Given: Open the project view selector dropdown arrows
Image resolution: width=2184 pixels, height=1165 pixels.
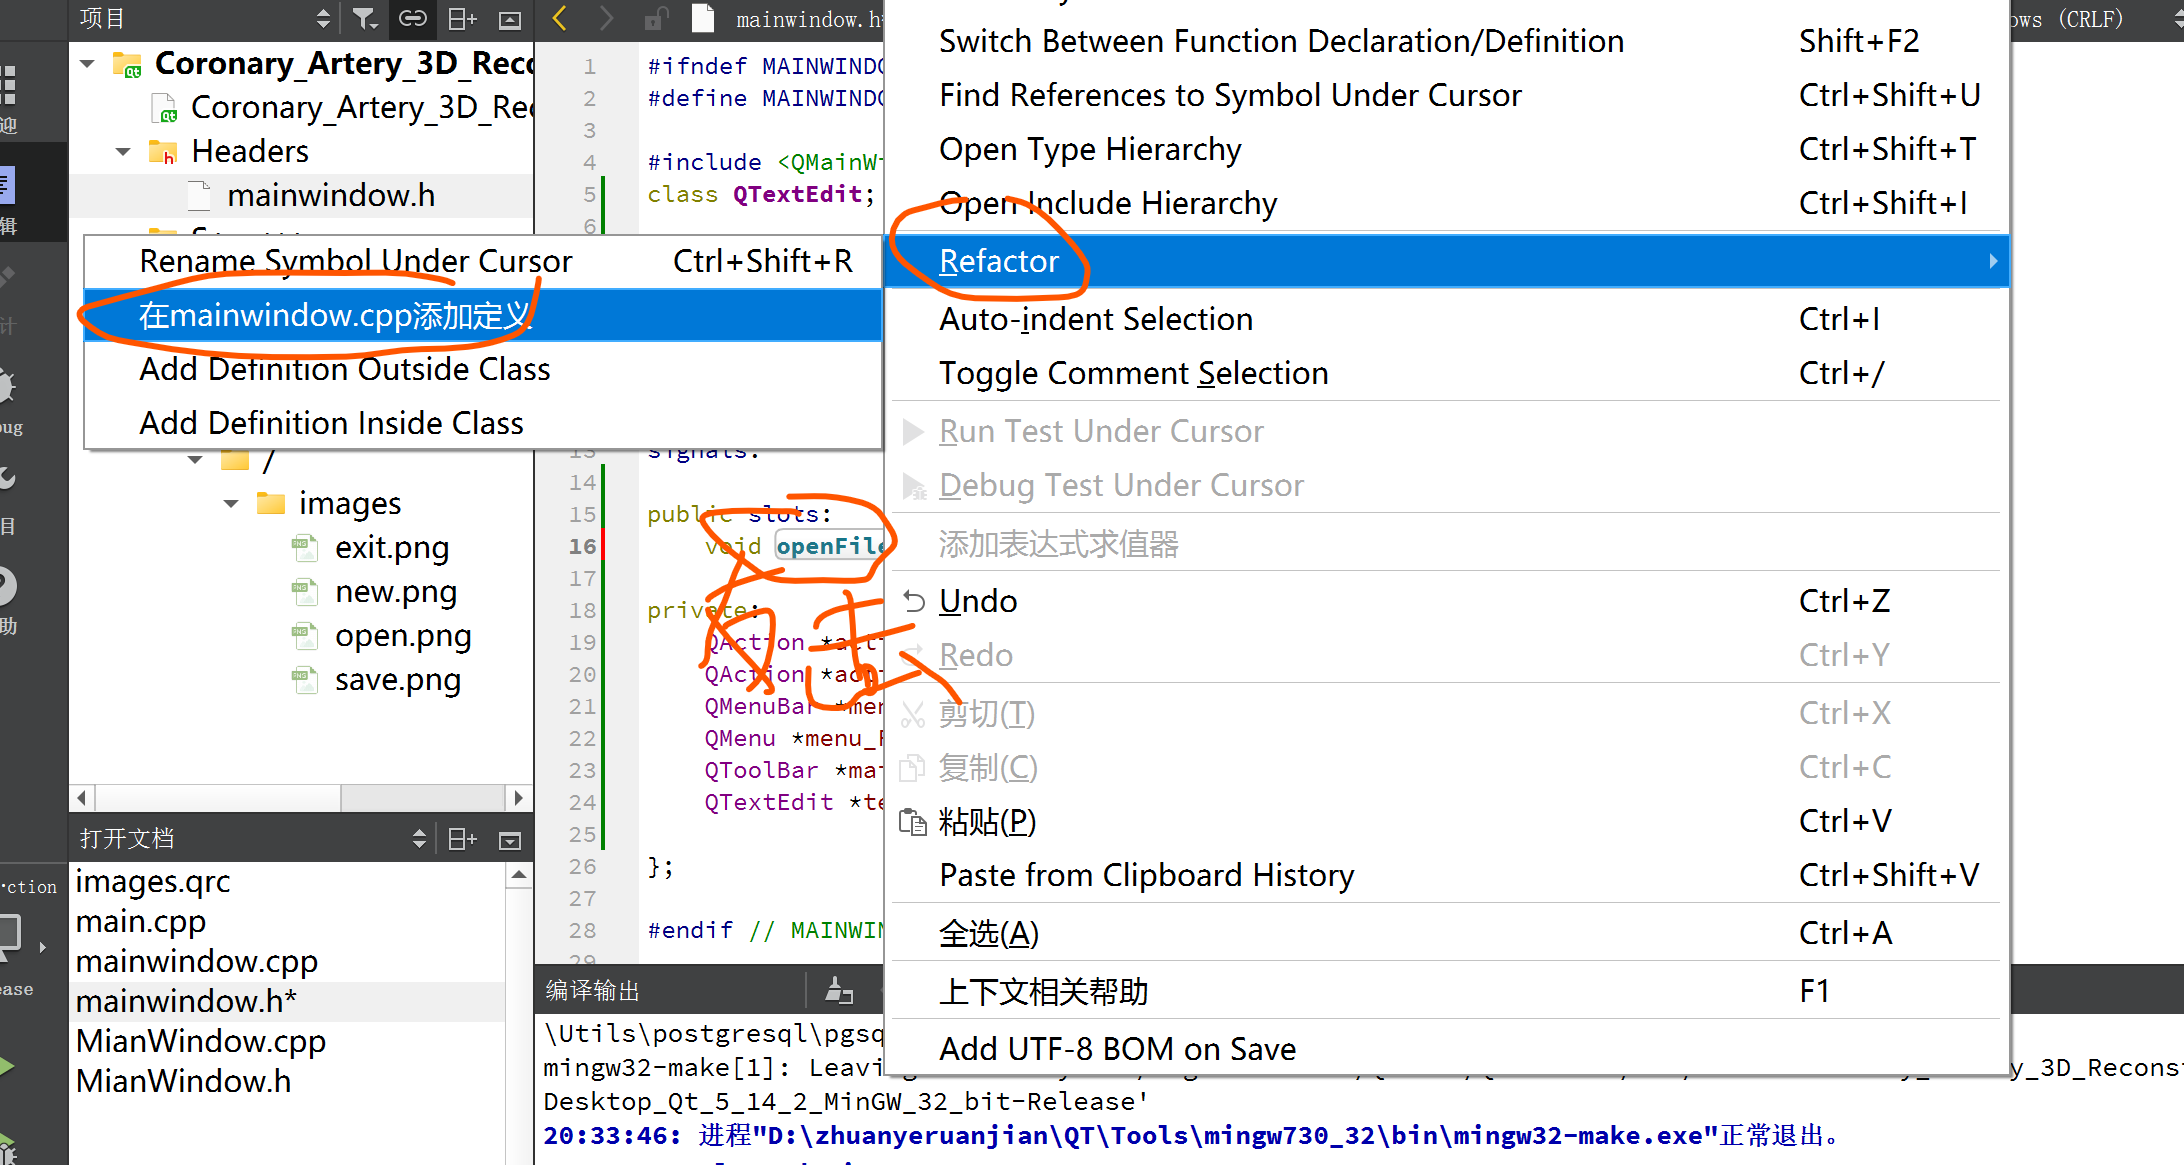Looking at the screenshot, I should [322, 18].
